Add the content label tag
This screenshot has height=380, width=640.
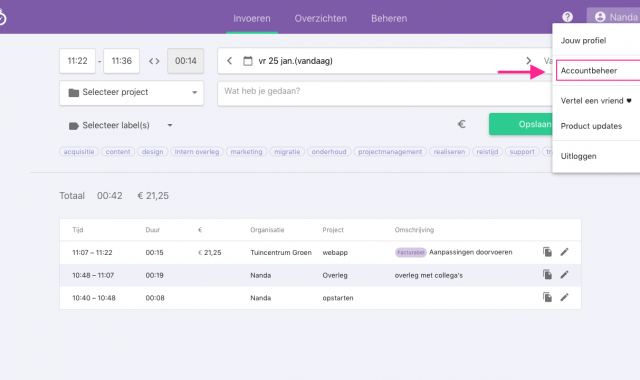118,151
